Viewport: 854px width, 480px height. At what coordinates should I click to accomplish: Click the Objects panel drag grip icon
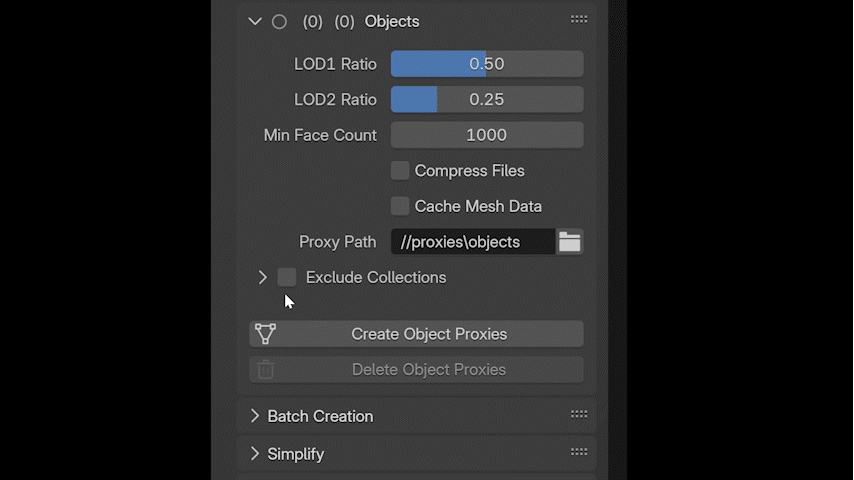(x=579, y=20)
